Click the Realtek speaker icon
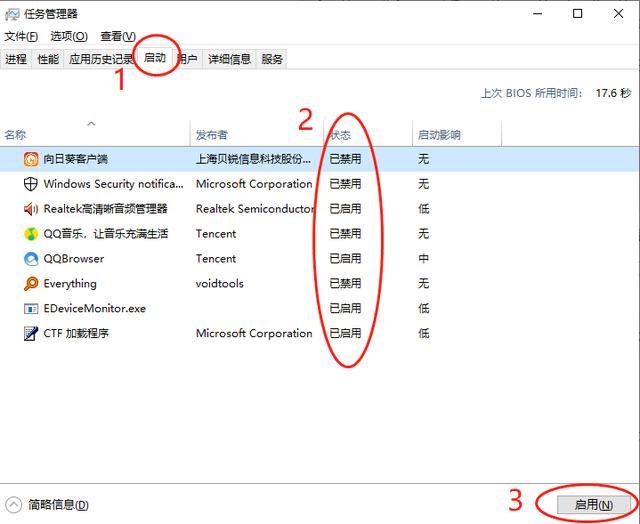Viewport: 640px width, 524px height. click(x=31, y=209)
